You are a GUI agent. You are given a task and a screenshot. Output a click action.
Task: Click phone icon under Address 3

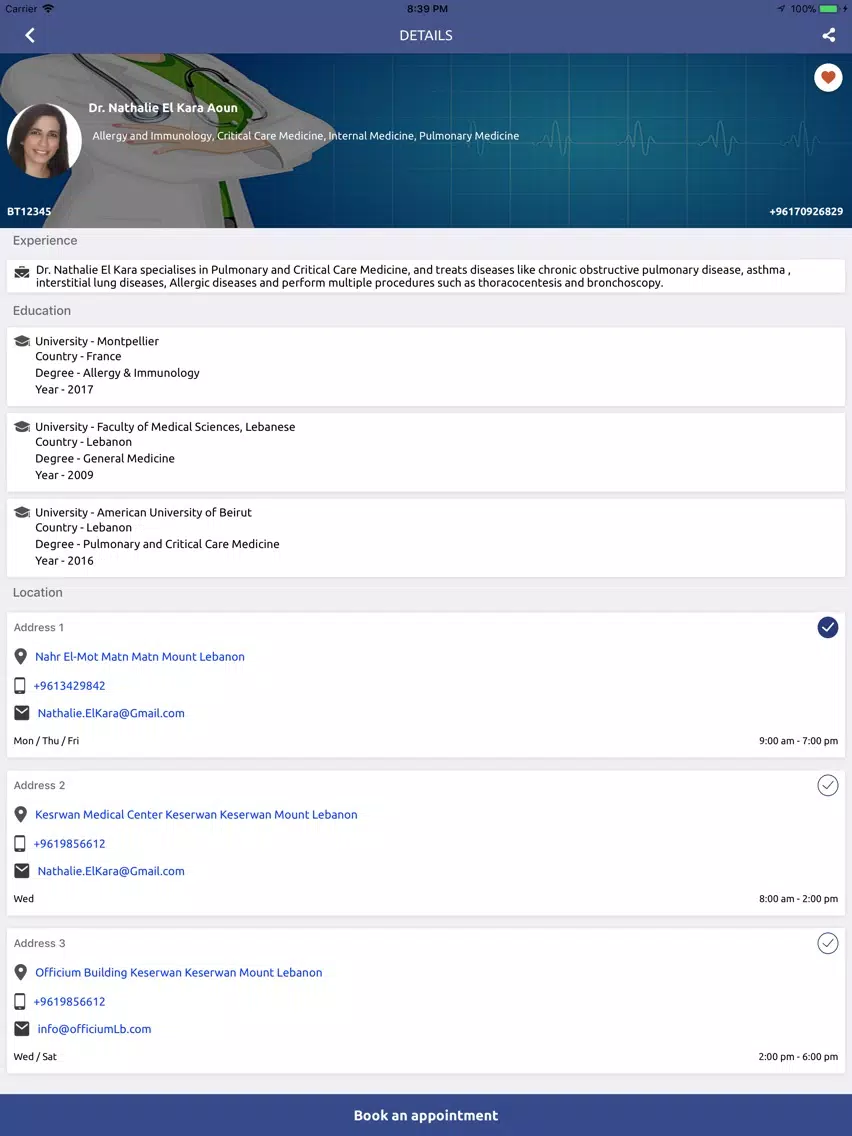[x=20, y=1001]
